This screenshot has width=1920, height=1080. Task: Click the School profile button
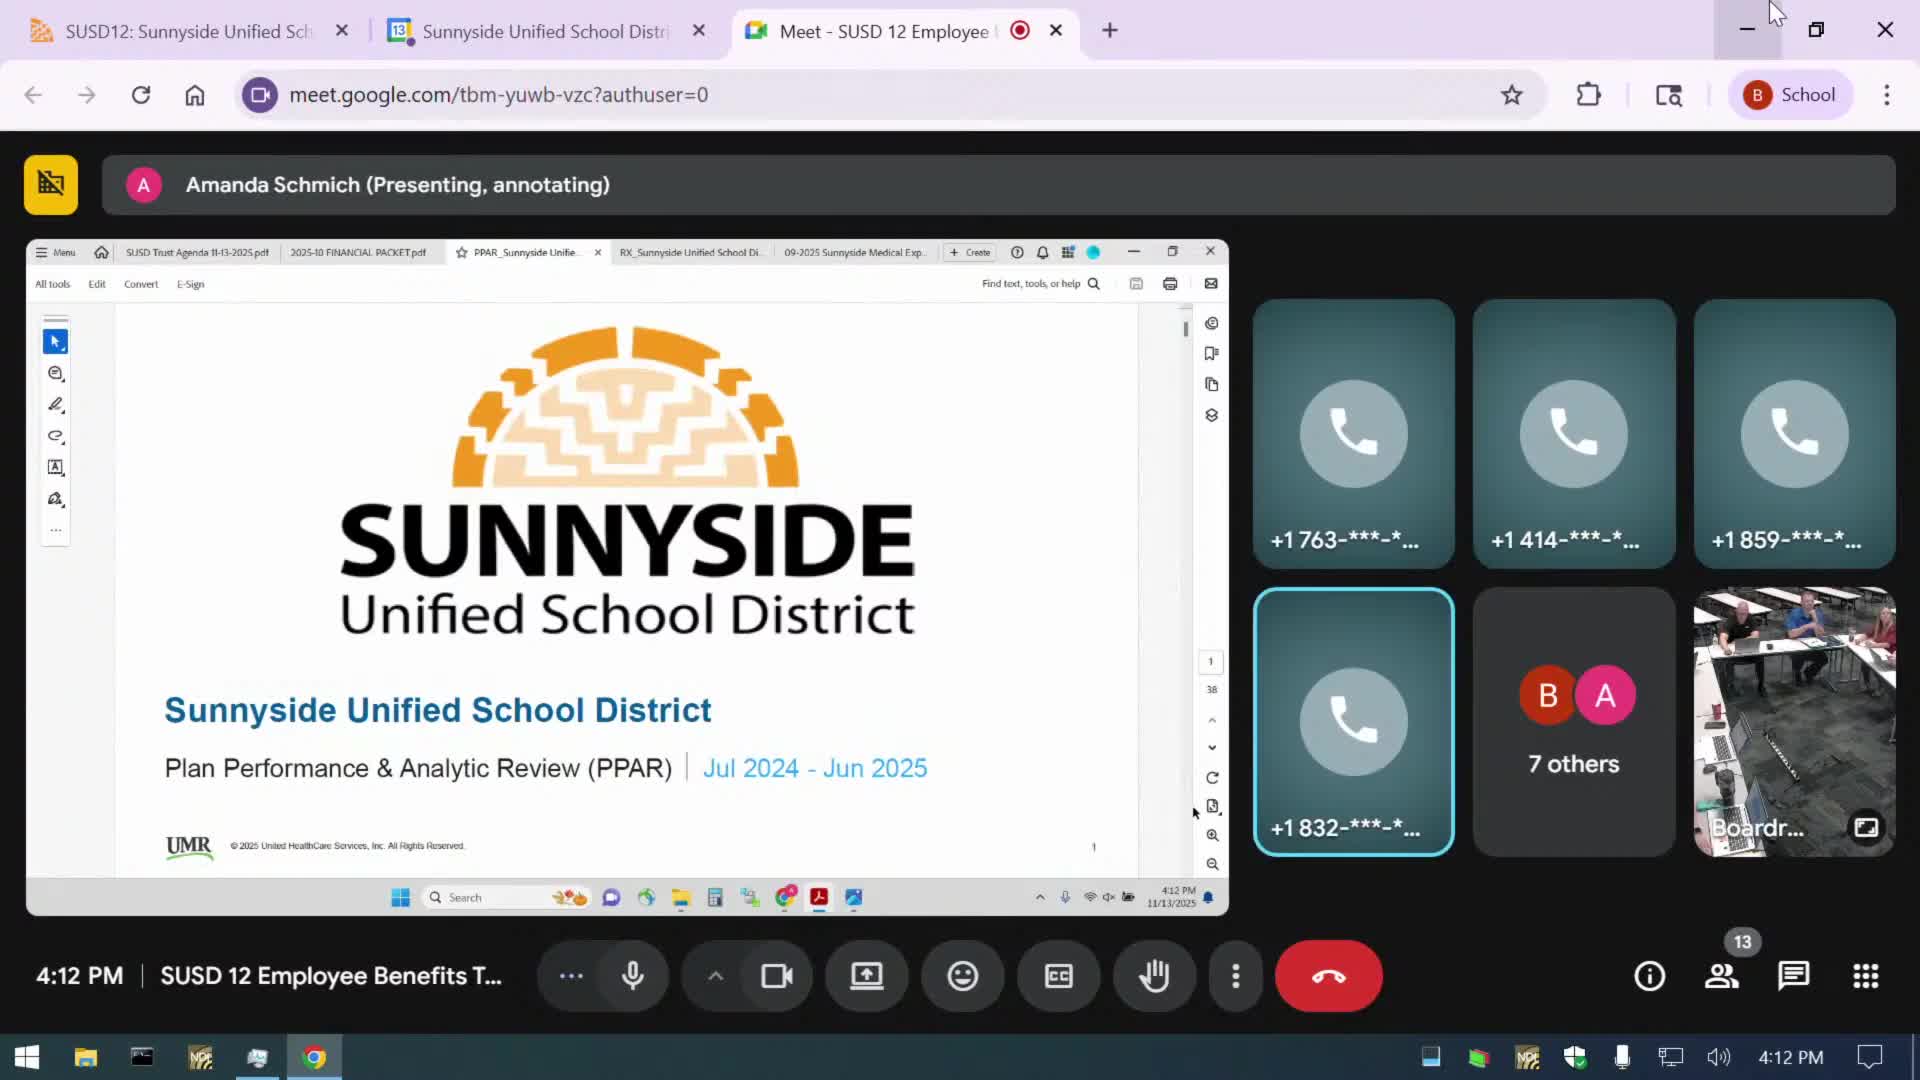pos(1790,95)
